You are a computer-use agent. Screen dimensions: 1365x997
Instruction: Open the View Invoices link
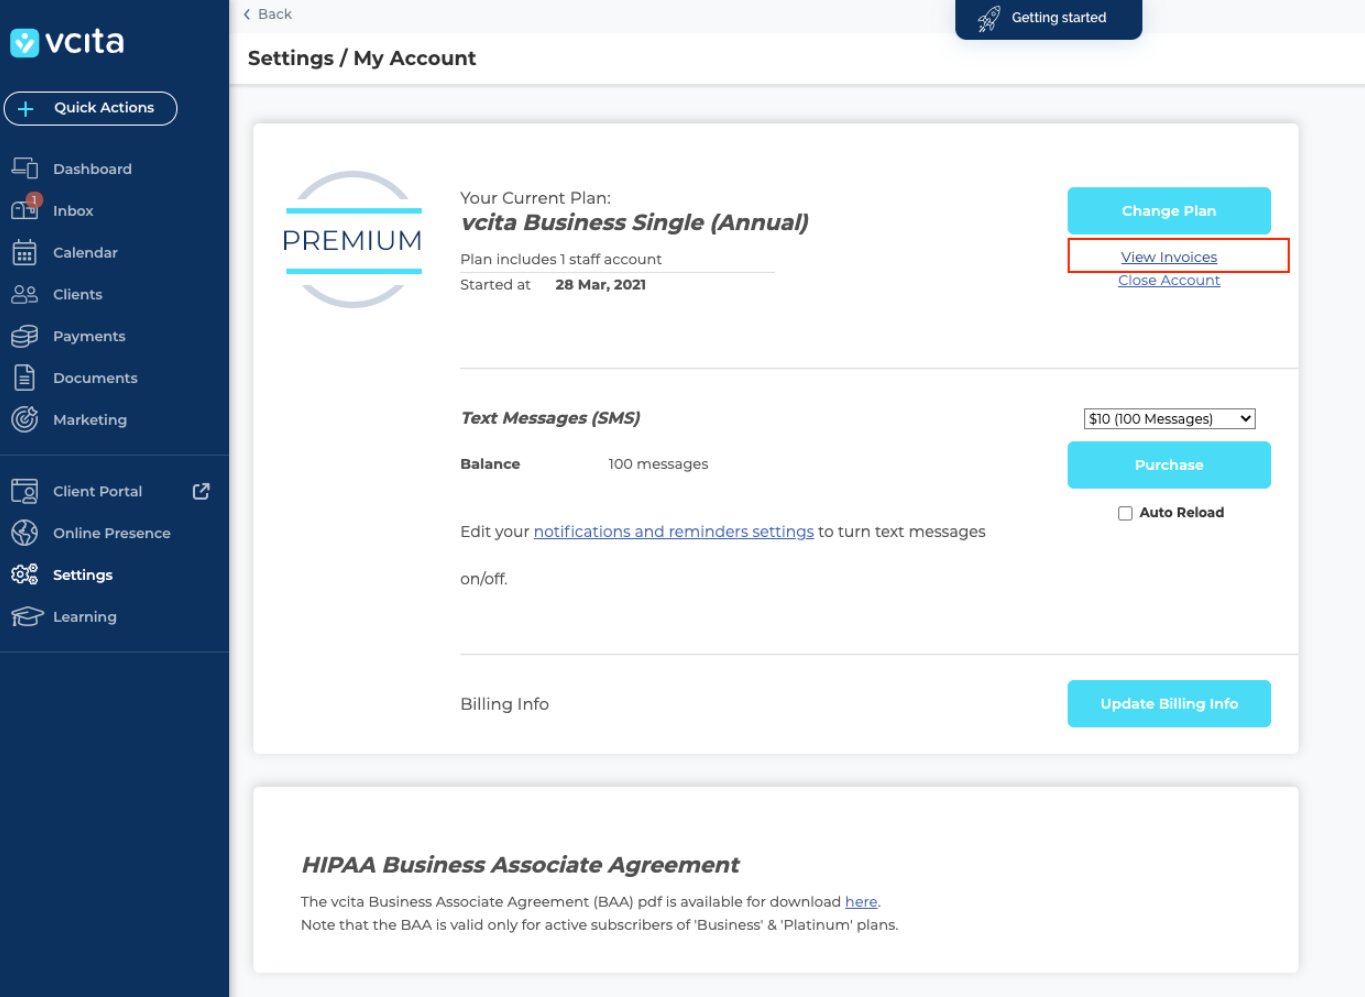tap(1169, 257)
